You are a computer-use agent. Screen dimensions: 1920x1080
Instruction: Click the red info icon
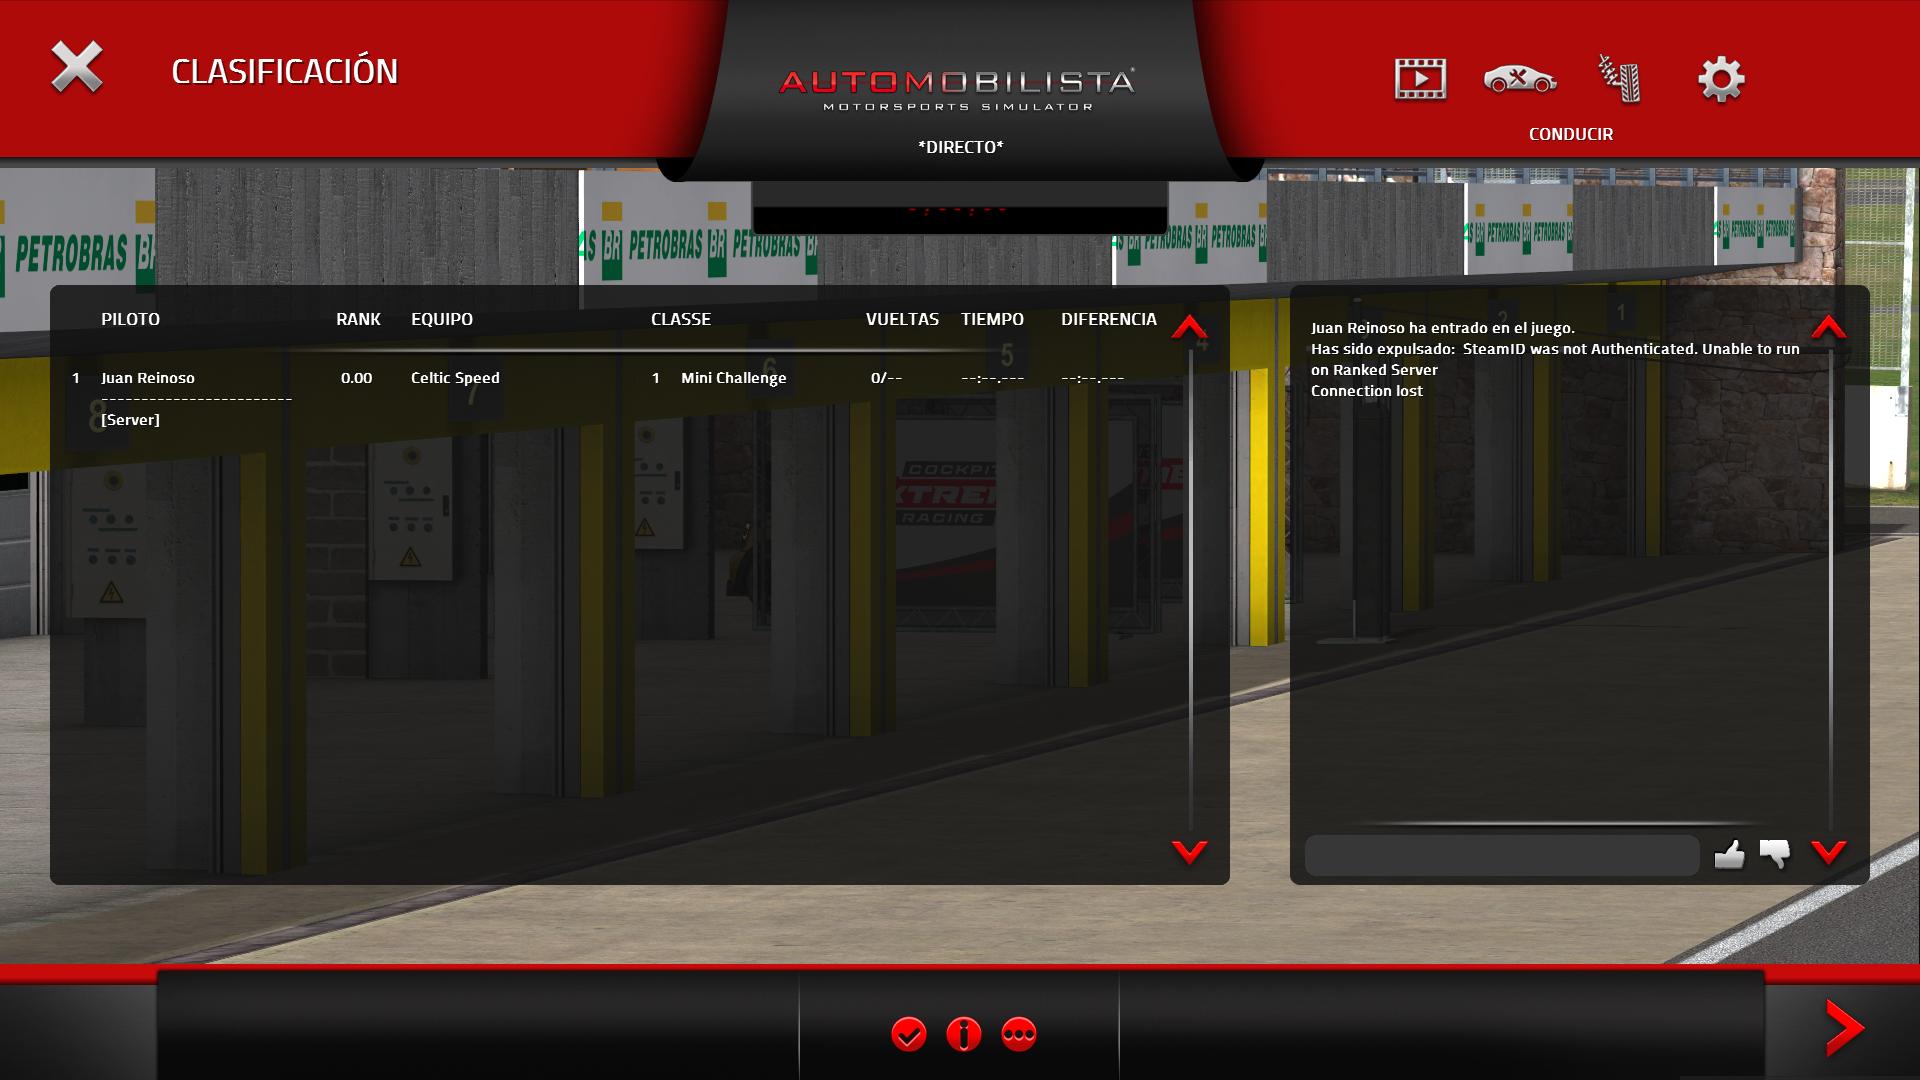(x=964, y=1033)
